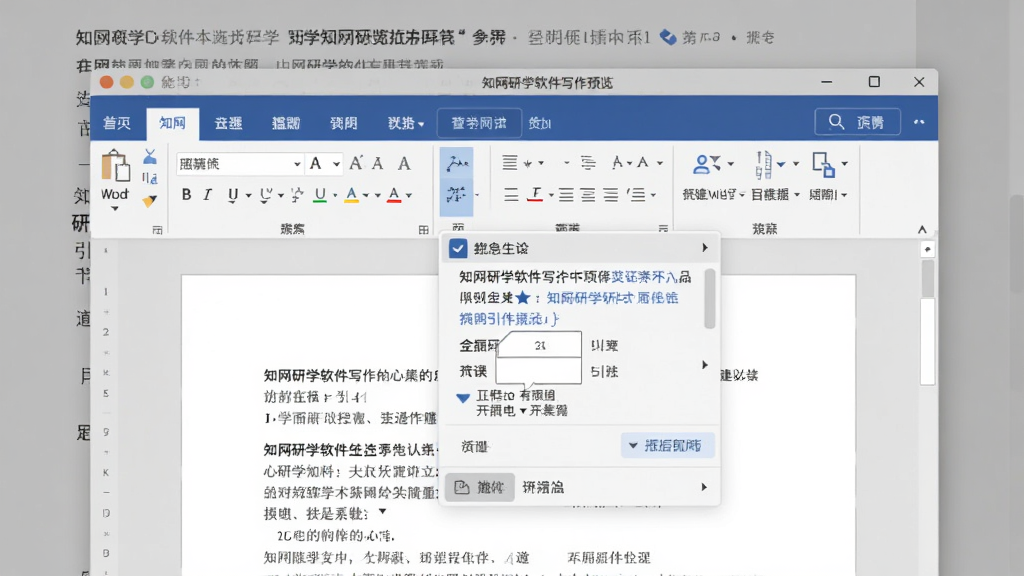Click the popup input field showing 31
1024x576 pixels.
click(x=539, y=345)
